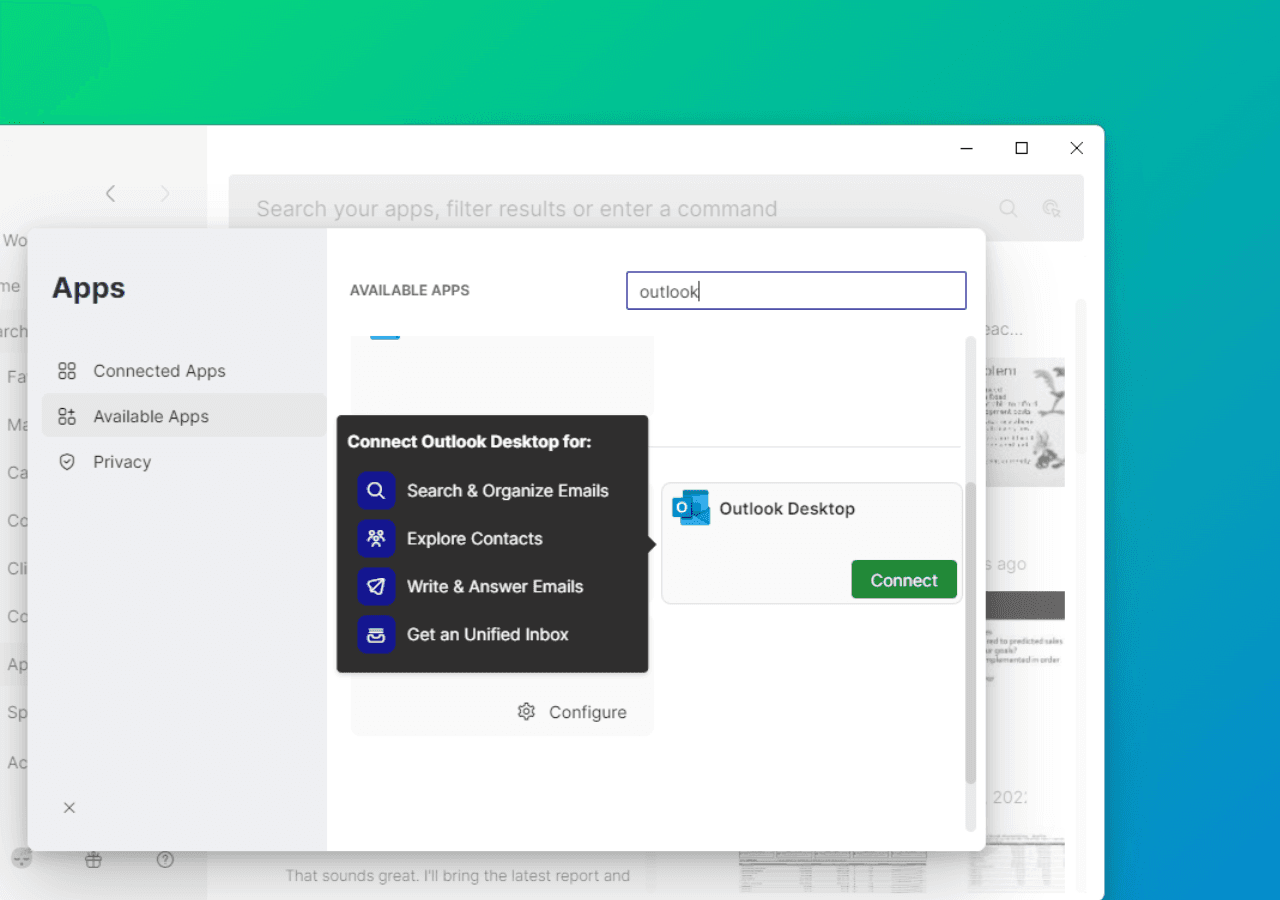Click the Get an Unified Inbox tray icon
This screenshot has width=1280, height=900.
click(x=376, y=634)
